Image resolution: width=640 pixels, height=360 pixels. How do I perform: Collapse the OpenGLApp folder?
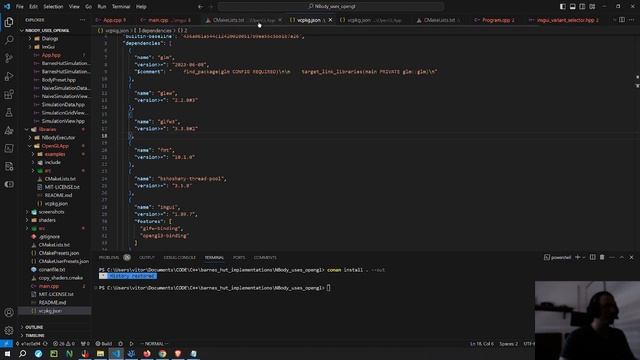point(55,146)
